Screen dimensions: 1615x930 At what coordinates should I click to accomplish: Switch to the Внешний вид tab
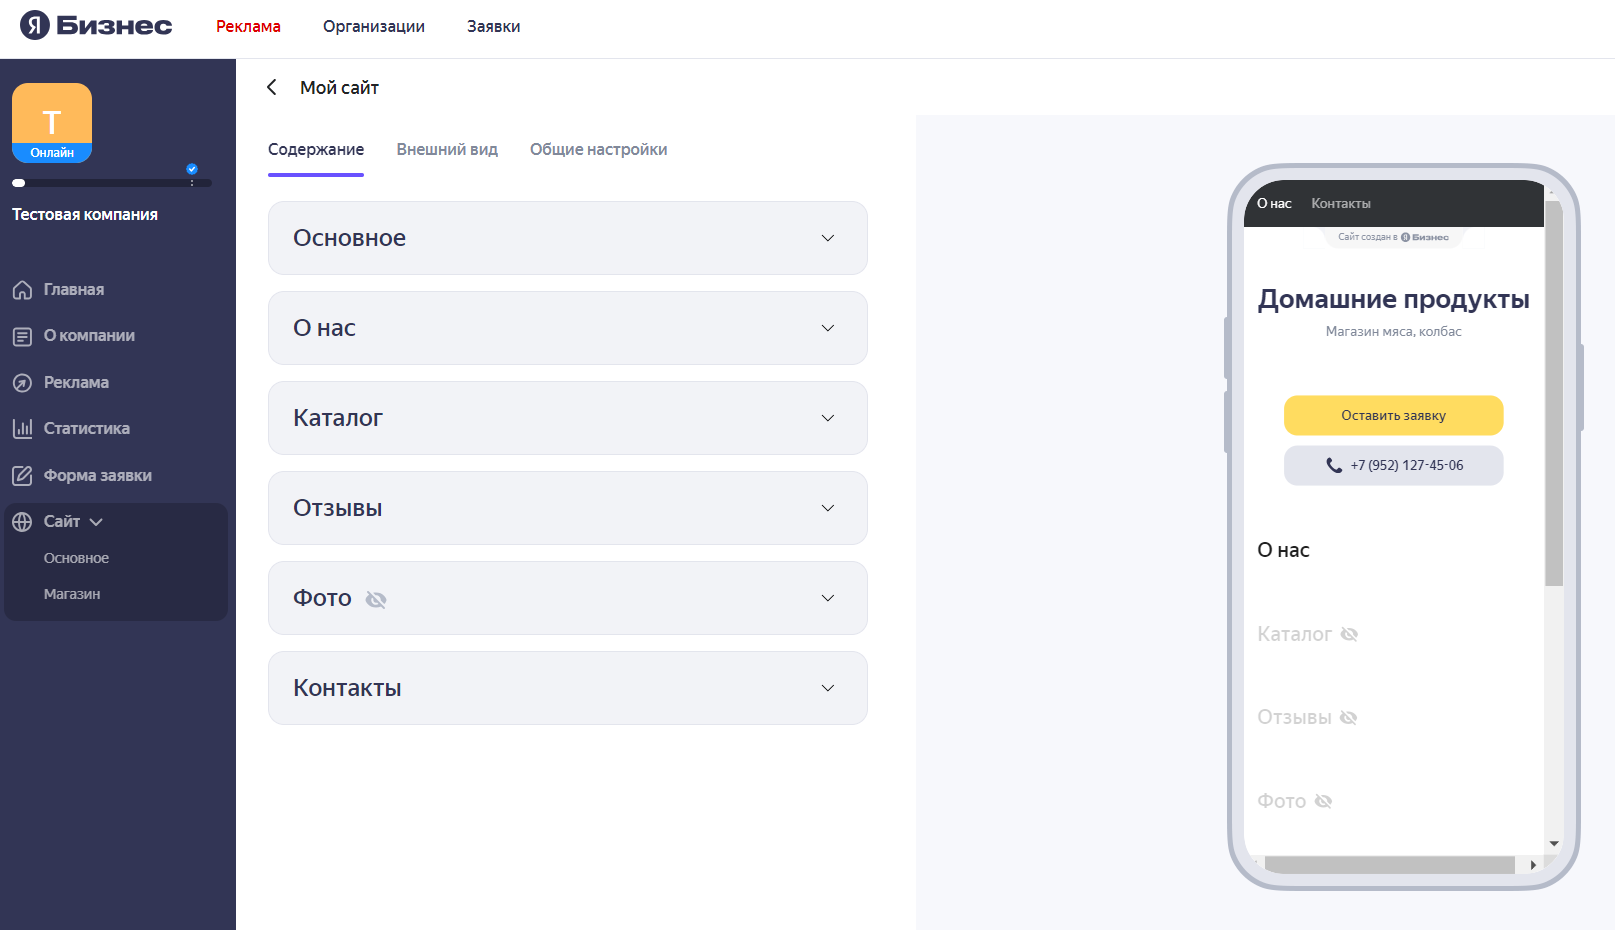pyautogui.click(x=447, y=149)
